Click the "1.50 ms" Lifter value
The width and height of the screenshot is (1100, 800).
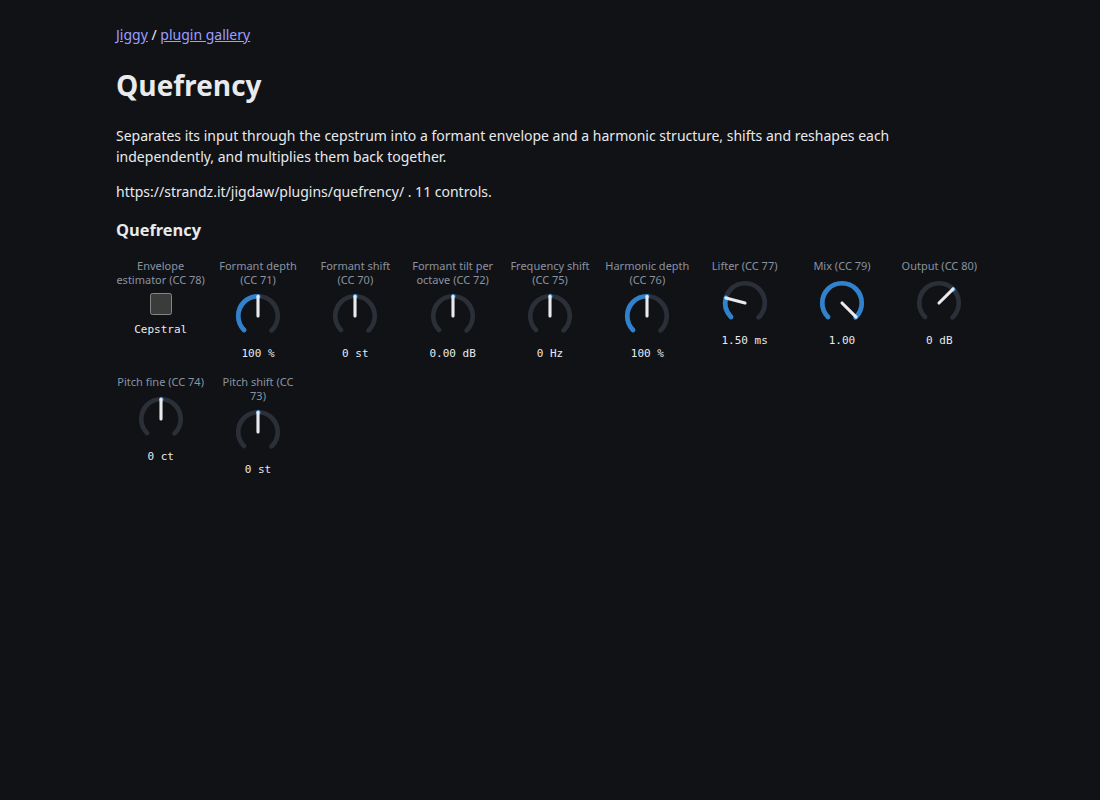pyautogui.click(x=744, y=340)
